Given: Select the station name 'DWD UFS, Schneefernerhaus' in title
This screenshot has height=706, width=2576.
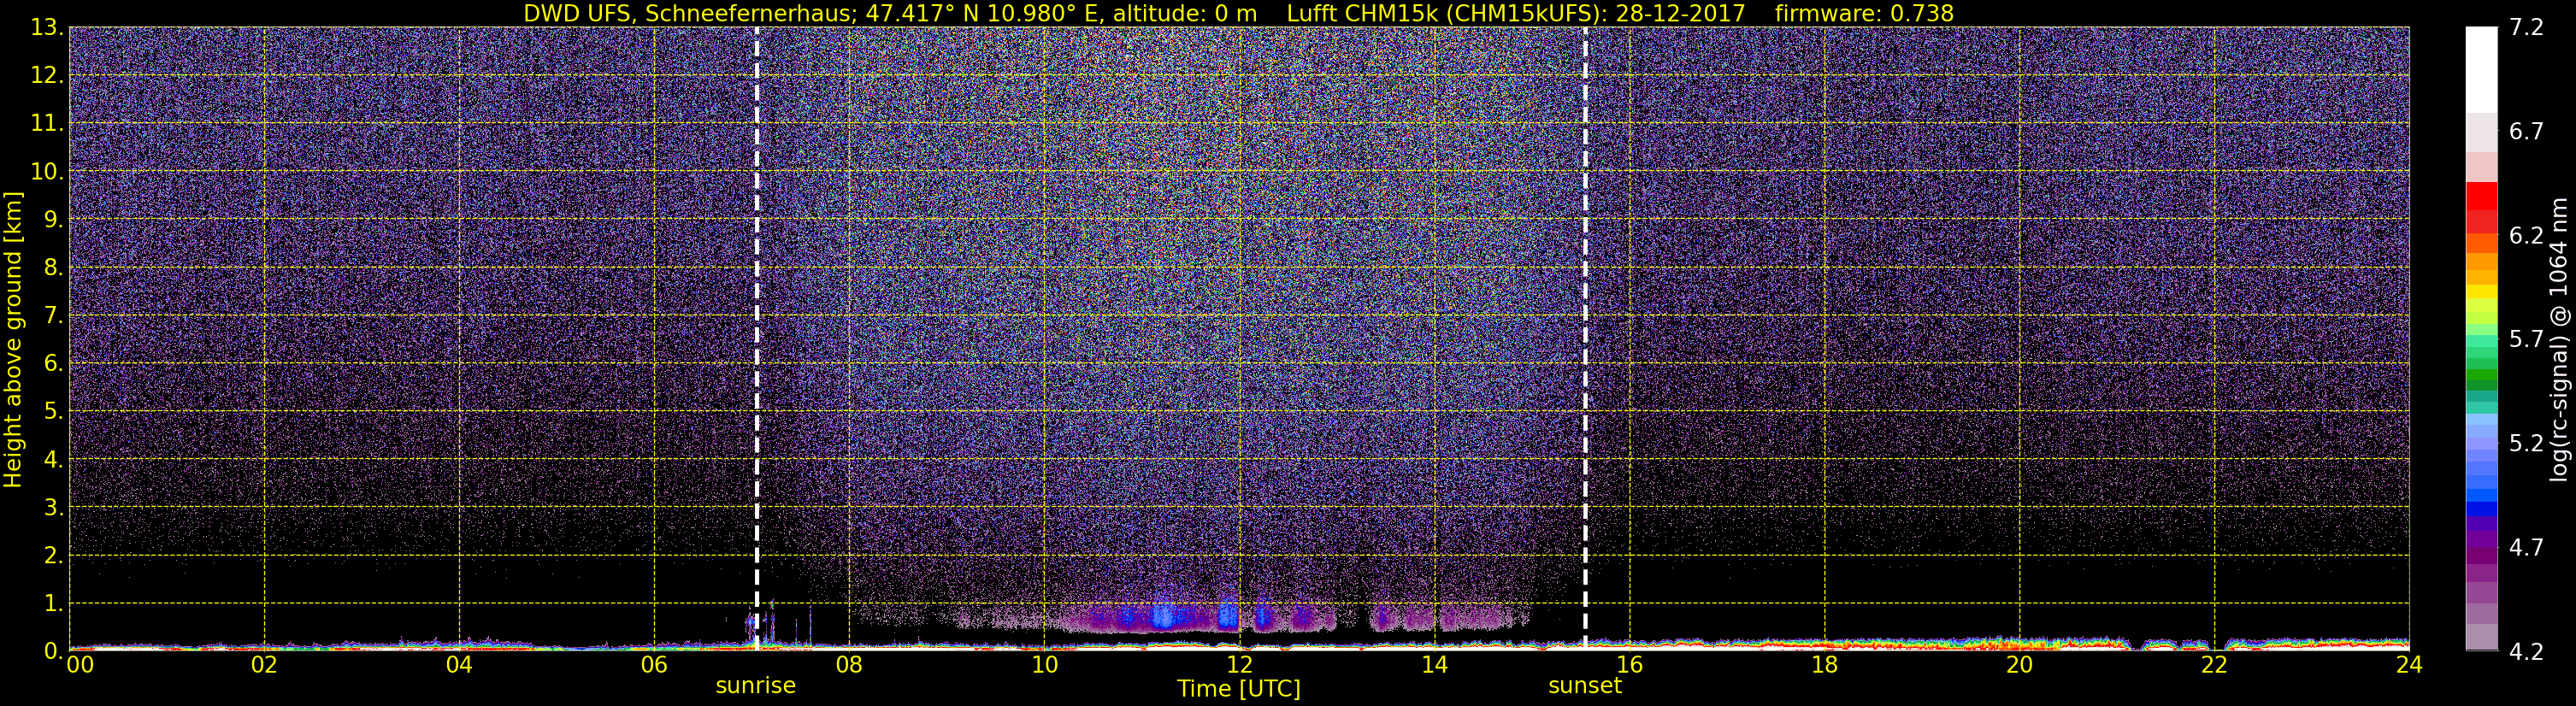Looking at the screenshot, I should pyautogui.click(x=687, y=13).
